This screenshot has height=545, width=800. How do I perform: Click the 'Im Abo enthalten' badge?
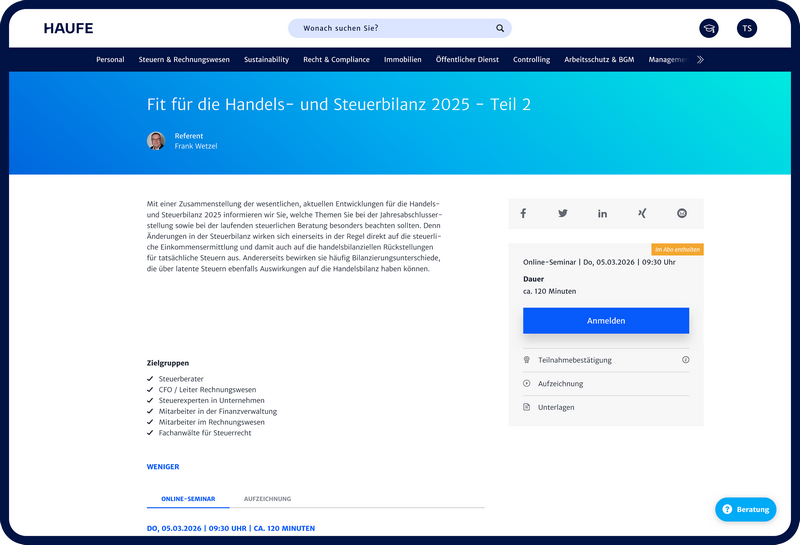tap(678, 250)
